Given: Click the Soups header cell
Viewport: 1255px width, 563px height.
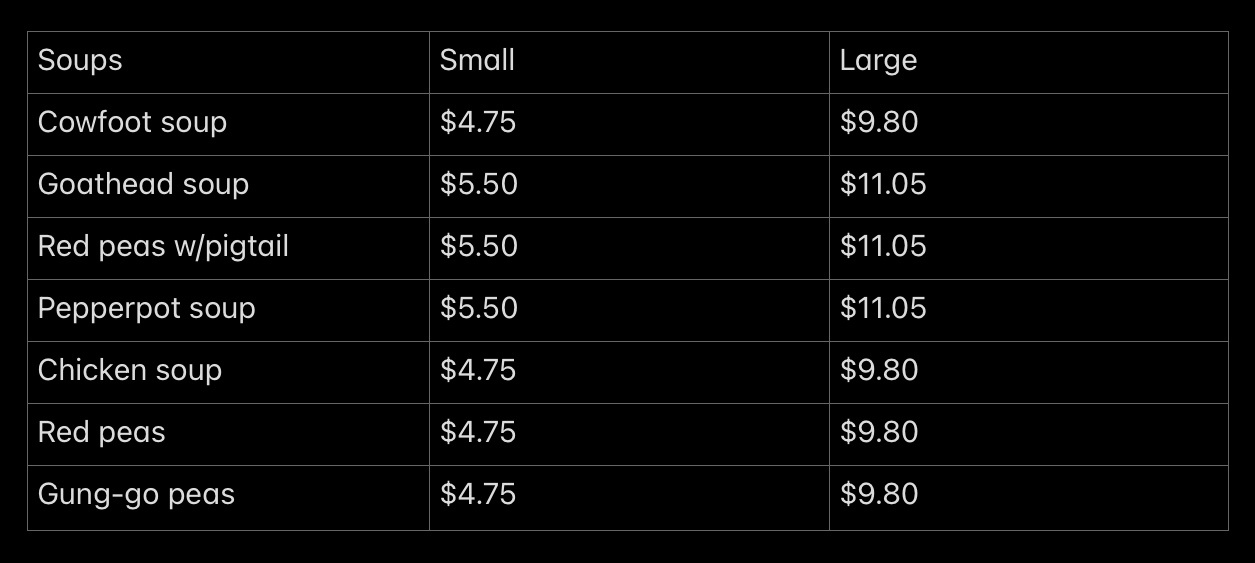Looking at the screenshot, I should (x=228, y=62).
